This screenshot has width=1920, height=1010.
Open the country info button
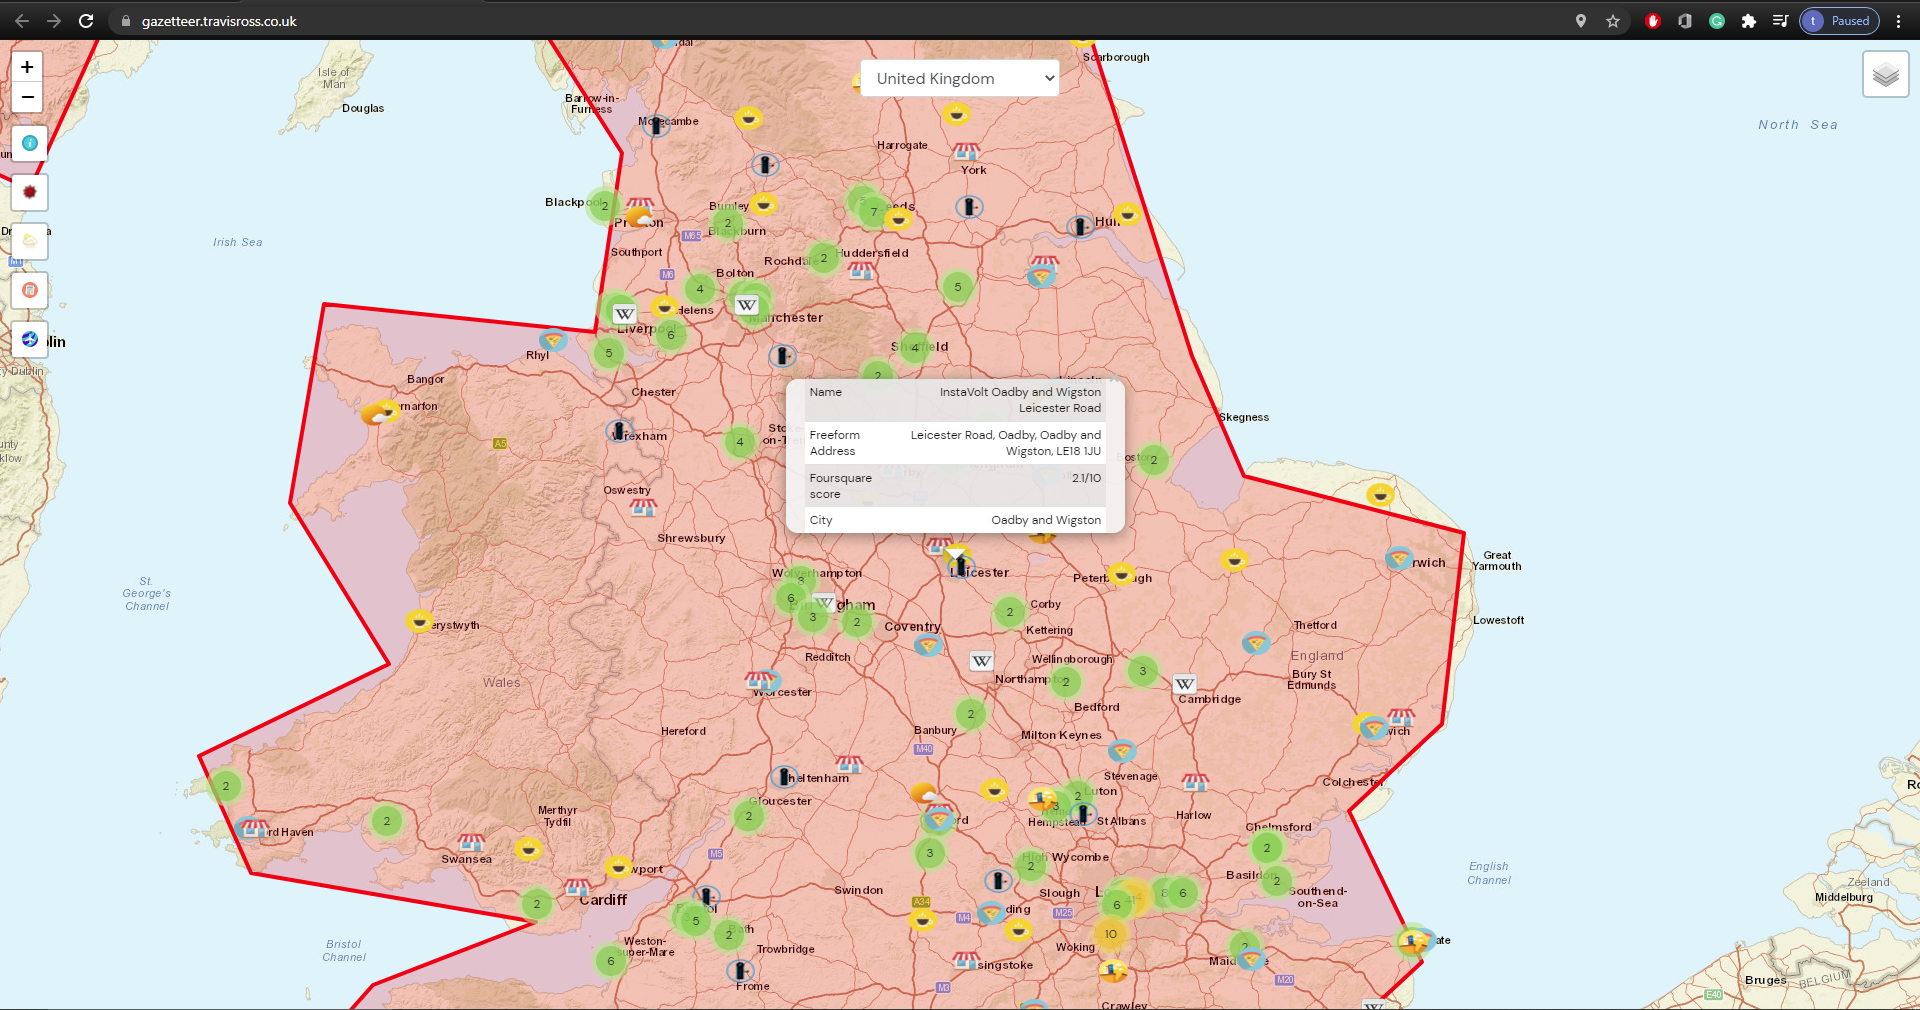[x=30, y=143]
